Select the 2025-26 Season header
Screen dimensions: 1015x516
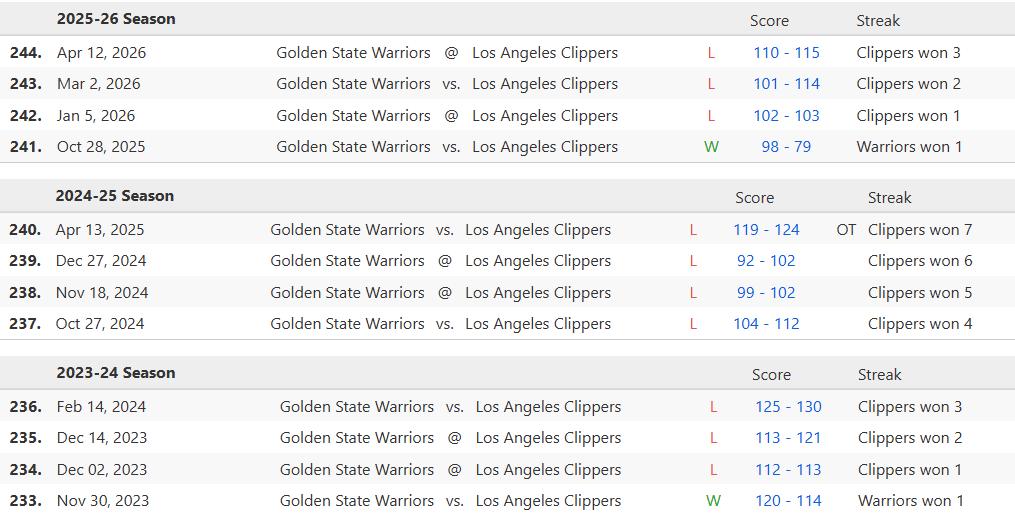[116, 19]
